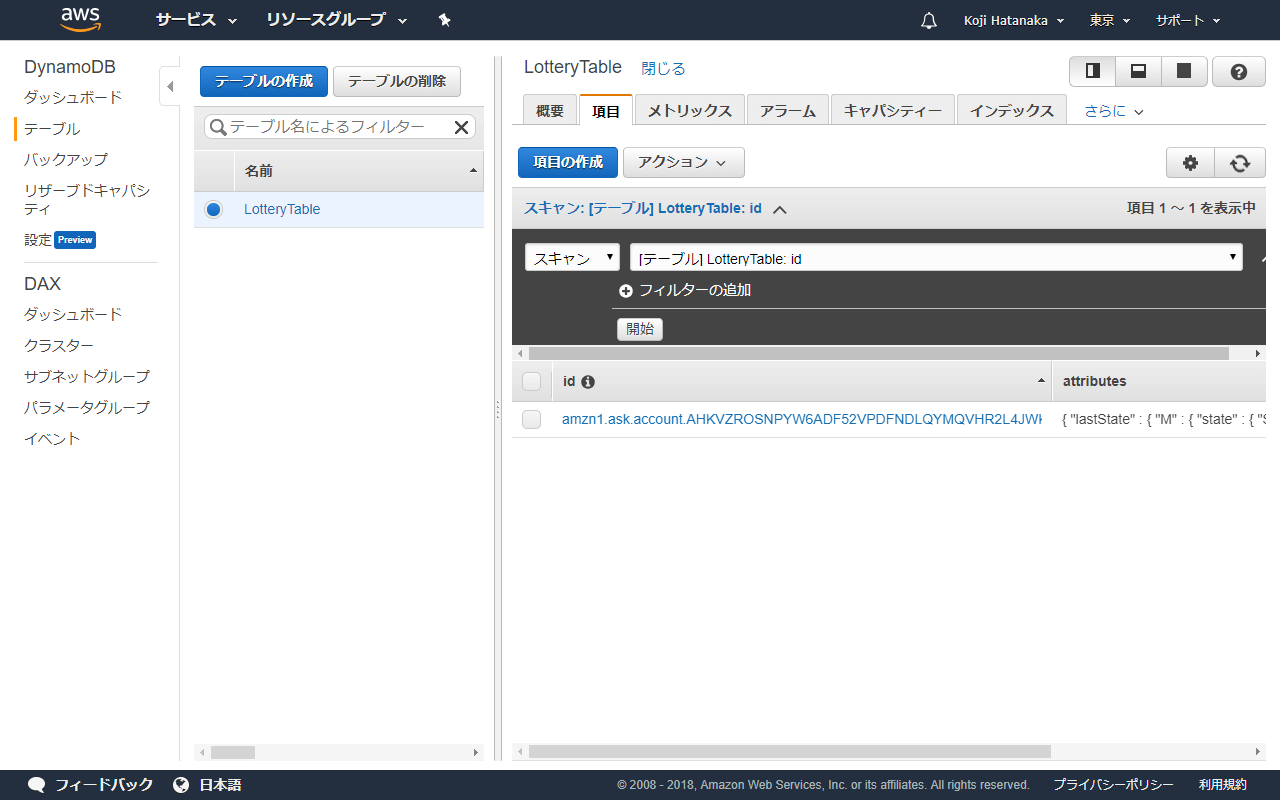Open LotteryTable in the tables list

(x=282, y=210)
